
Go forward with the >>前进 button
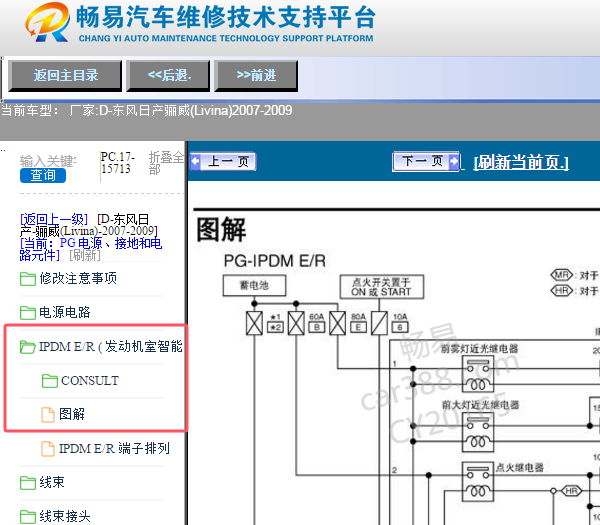coord(256,75)
